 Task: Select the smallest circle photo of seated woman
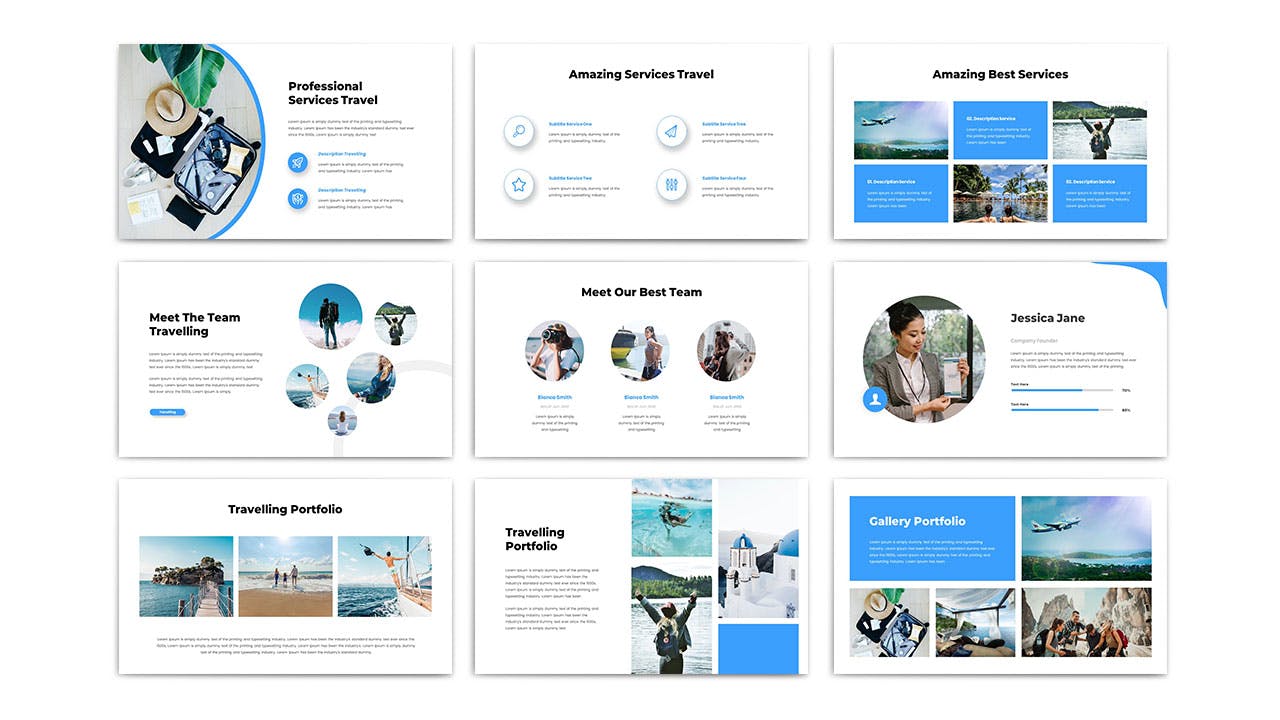342,420
